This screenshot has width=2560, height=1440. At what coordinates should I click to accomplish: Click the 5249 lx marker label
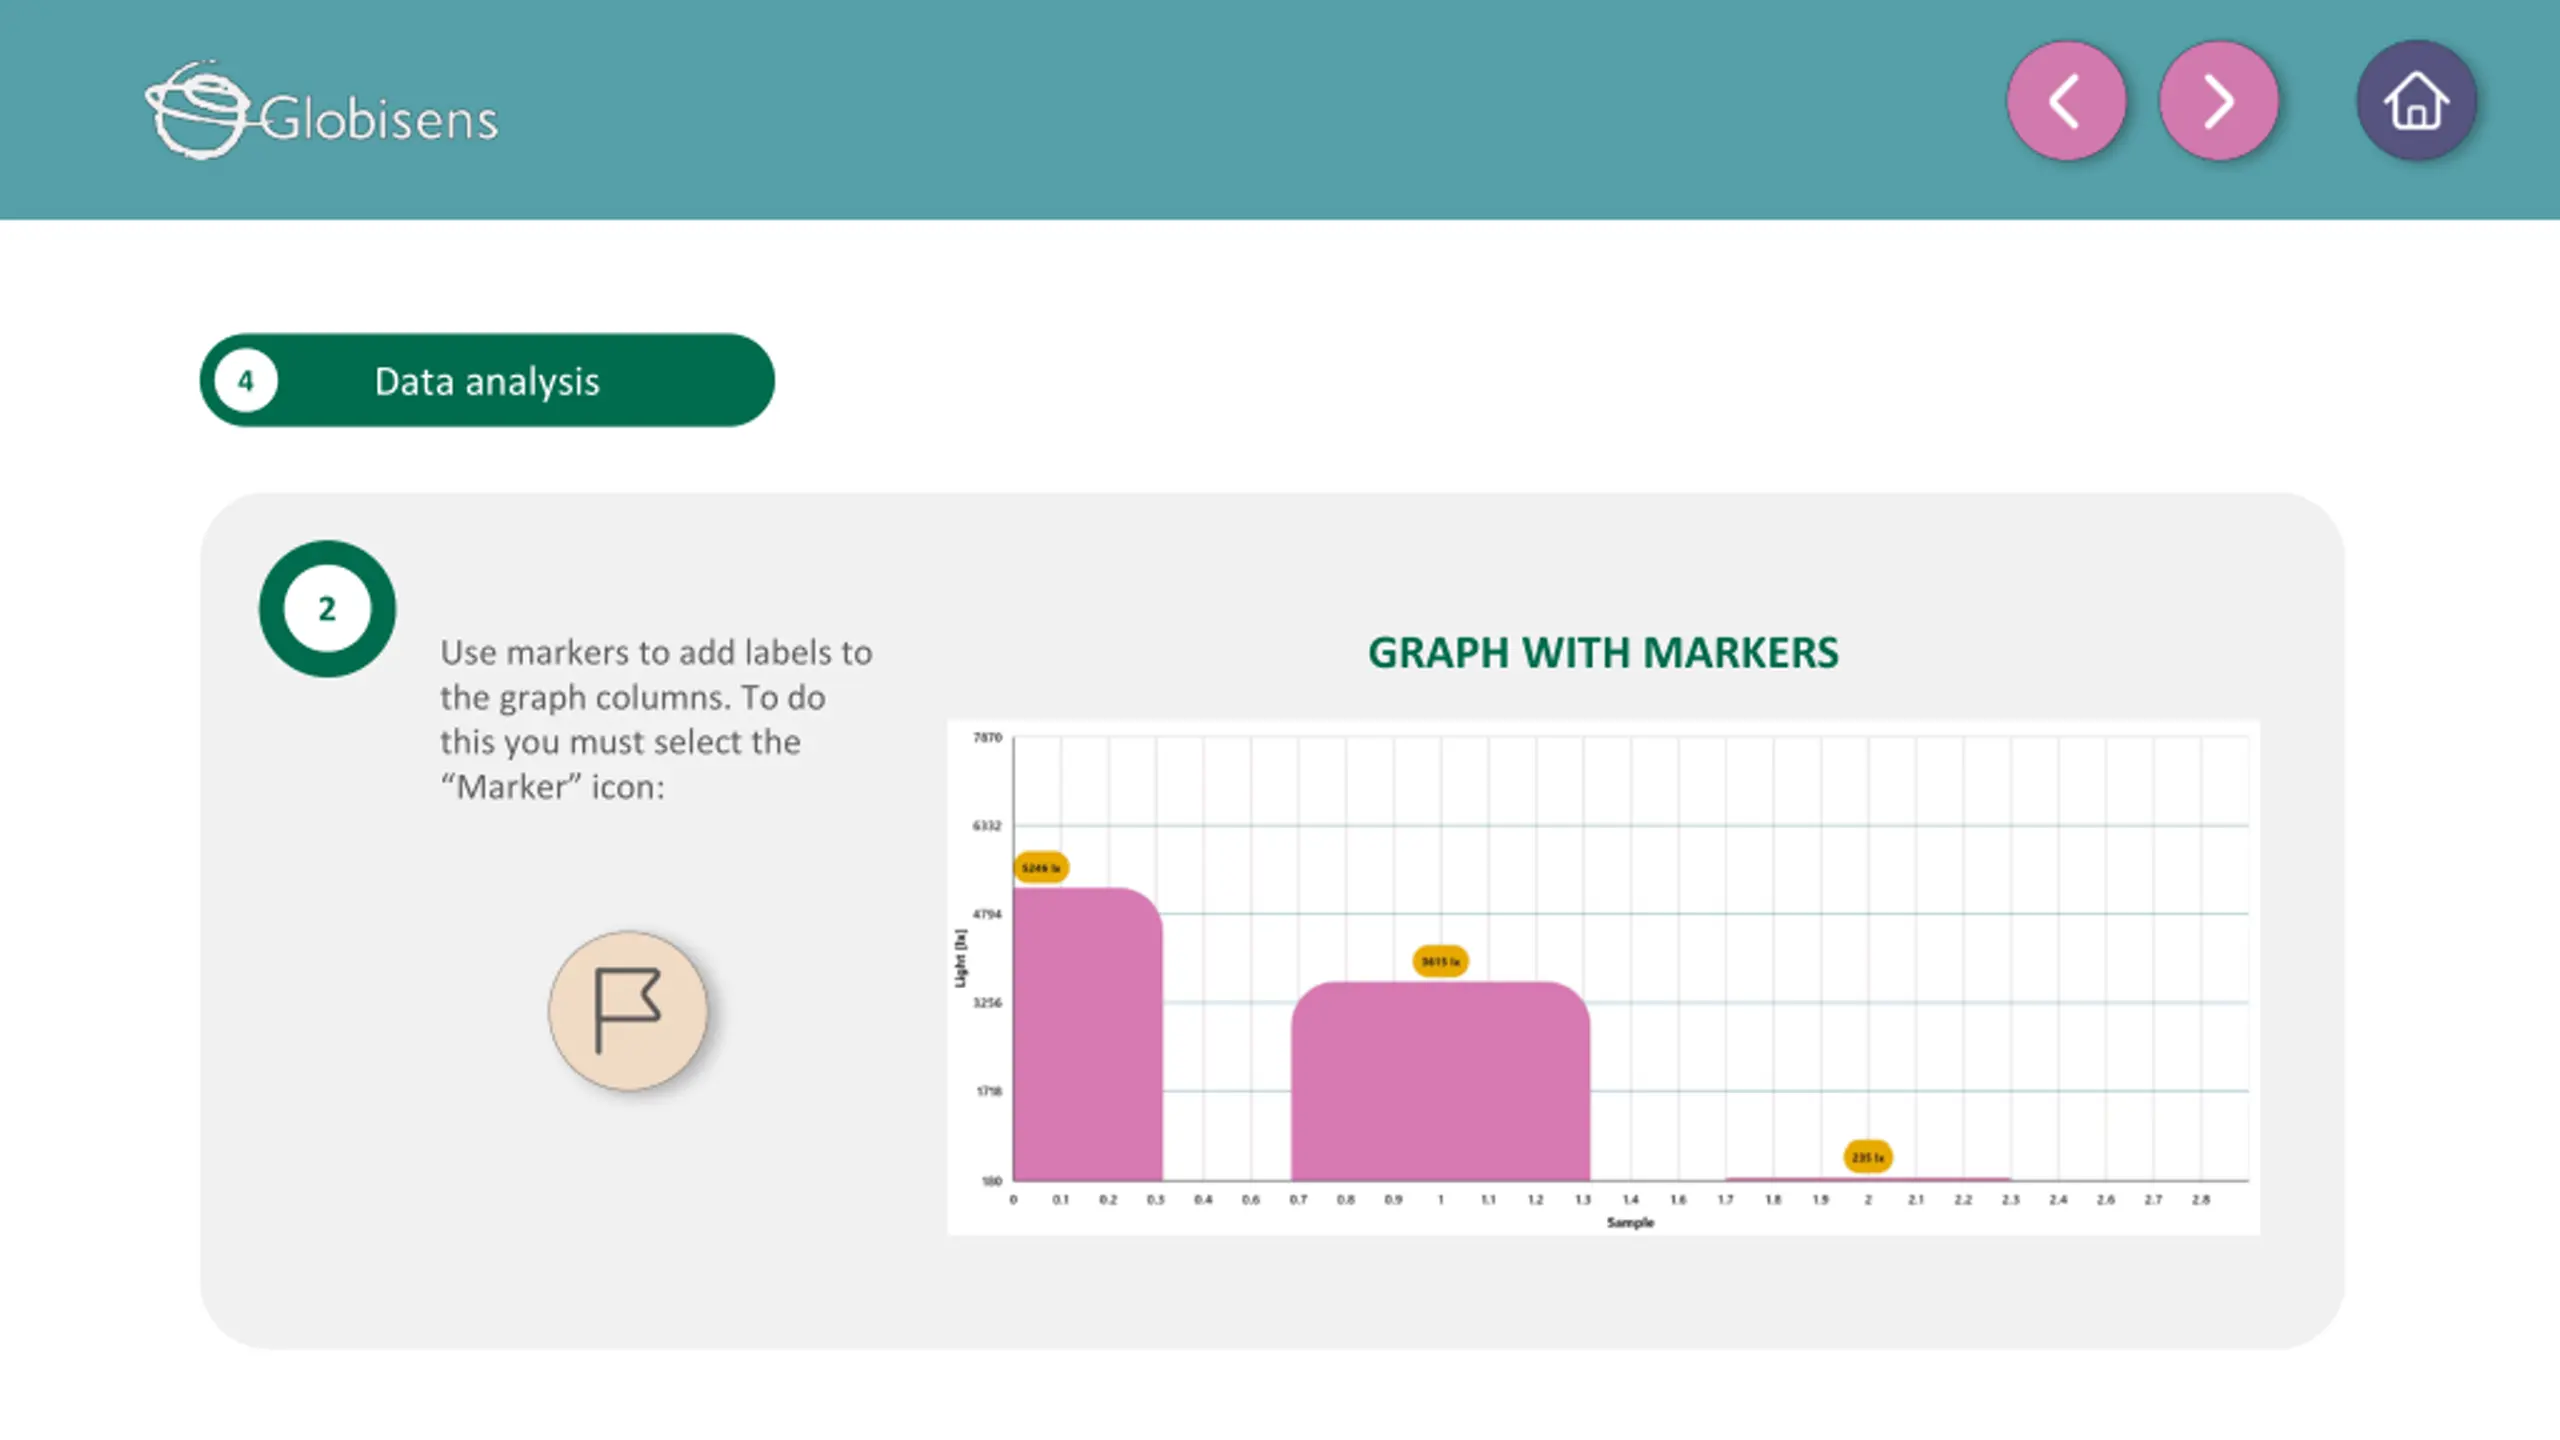1041,868
